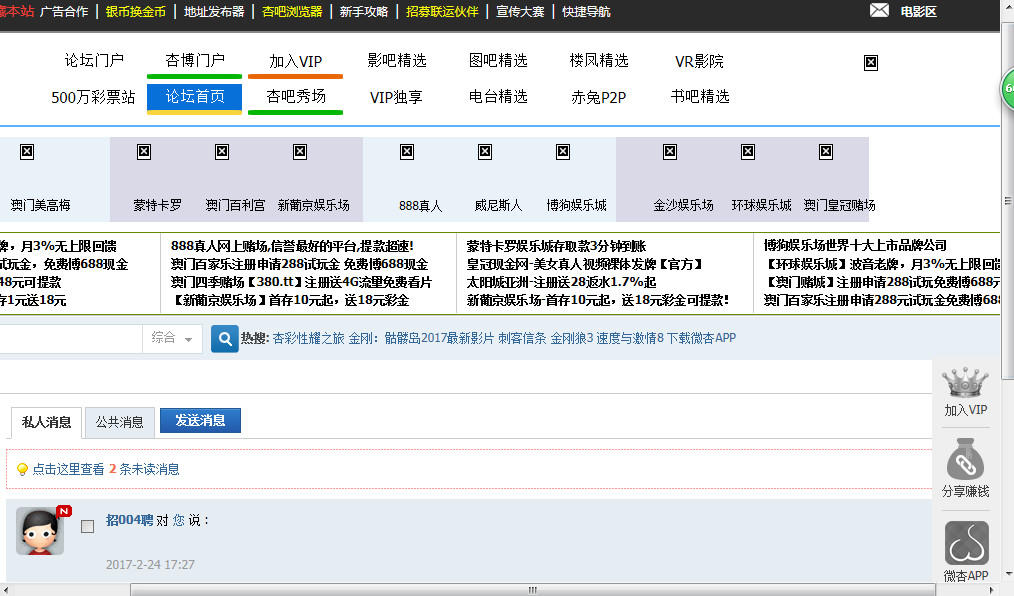Viewport: 1014px width, 596px height.
Task: Click 点击这里查看 2 条未读消息 link
Action: point(106,469)
